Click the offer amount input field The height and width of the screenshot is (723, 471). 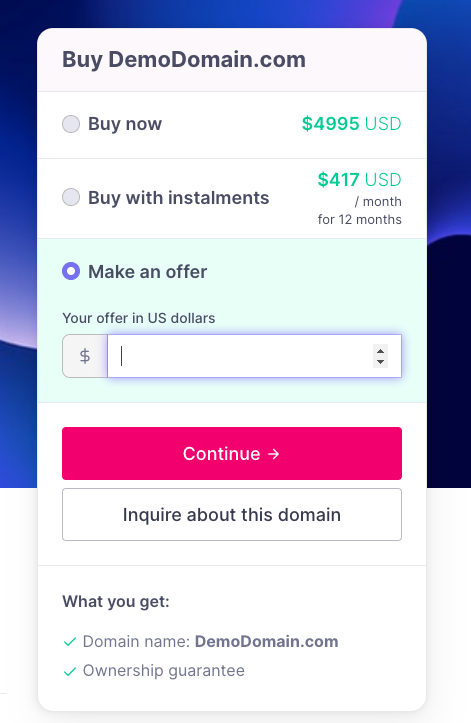coord(254,356)
